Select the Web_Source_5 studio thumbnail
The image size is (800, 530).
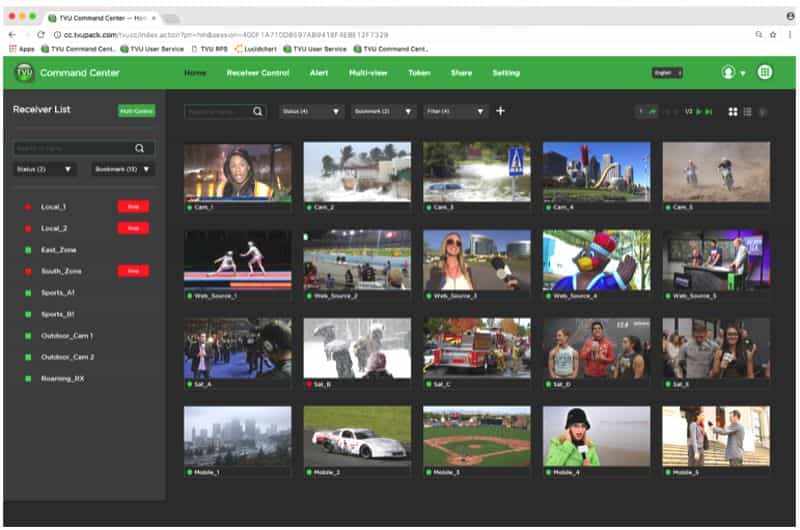pos(716,260)
